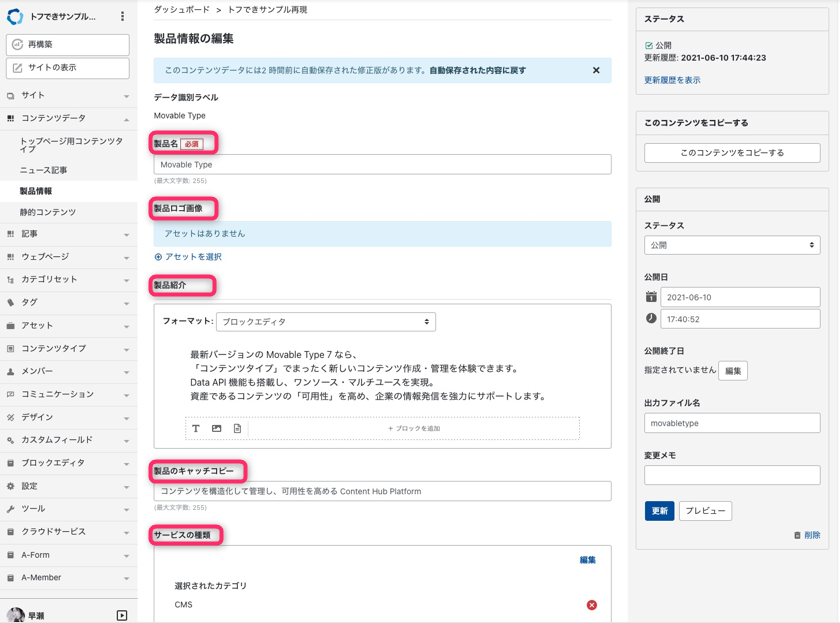Viewport: 840px width, 623px height.
Task: Open the フォーマット ブロックエディタ dropdown
Action: click(326, 322)
